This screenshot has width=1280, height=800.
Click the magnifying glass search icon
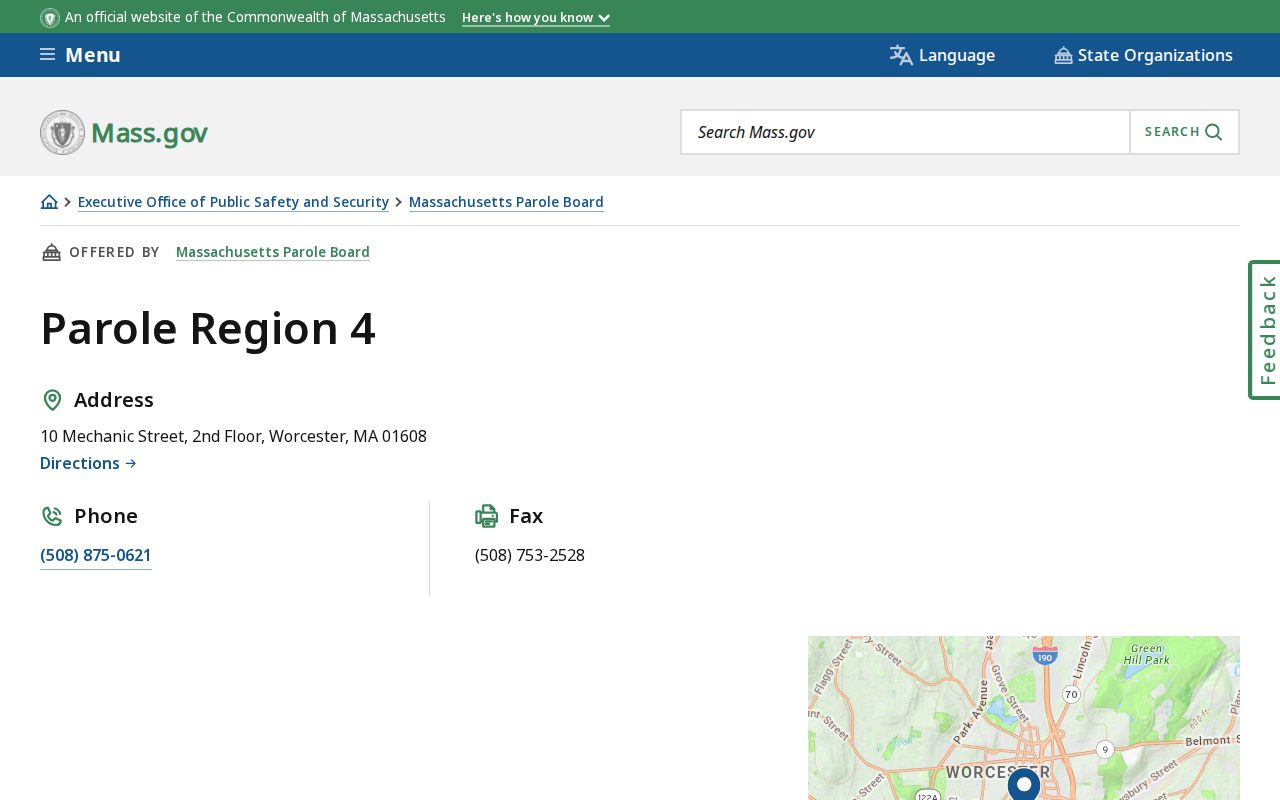(1214, 132)
